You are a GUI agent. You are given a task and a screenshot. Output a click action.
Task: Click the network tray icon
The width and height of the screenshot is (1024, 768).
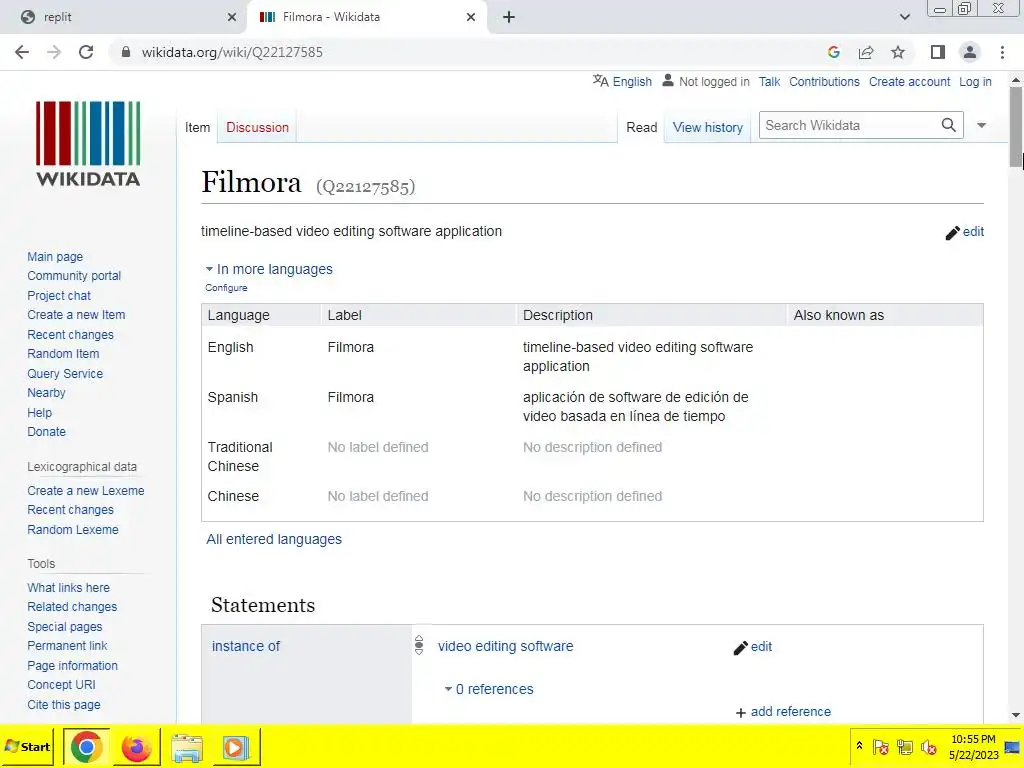pyautogui.click(x=904, y=746)
